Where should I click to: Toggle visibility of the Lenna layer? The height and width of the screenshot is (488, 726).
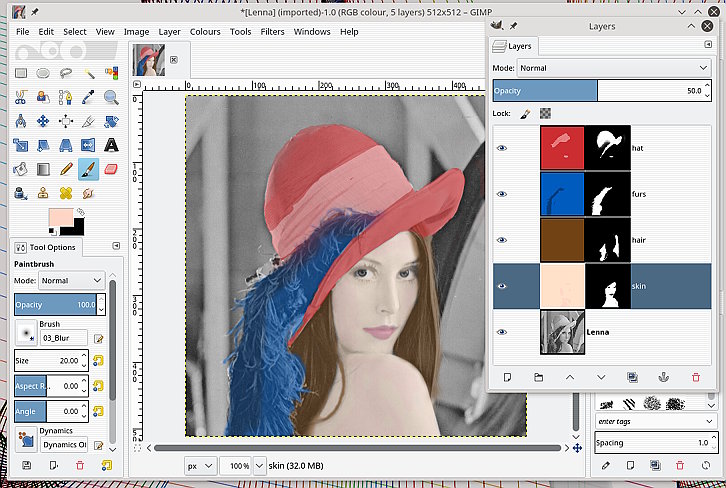tap(501, 332)
